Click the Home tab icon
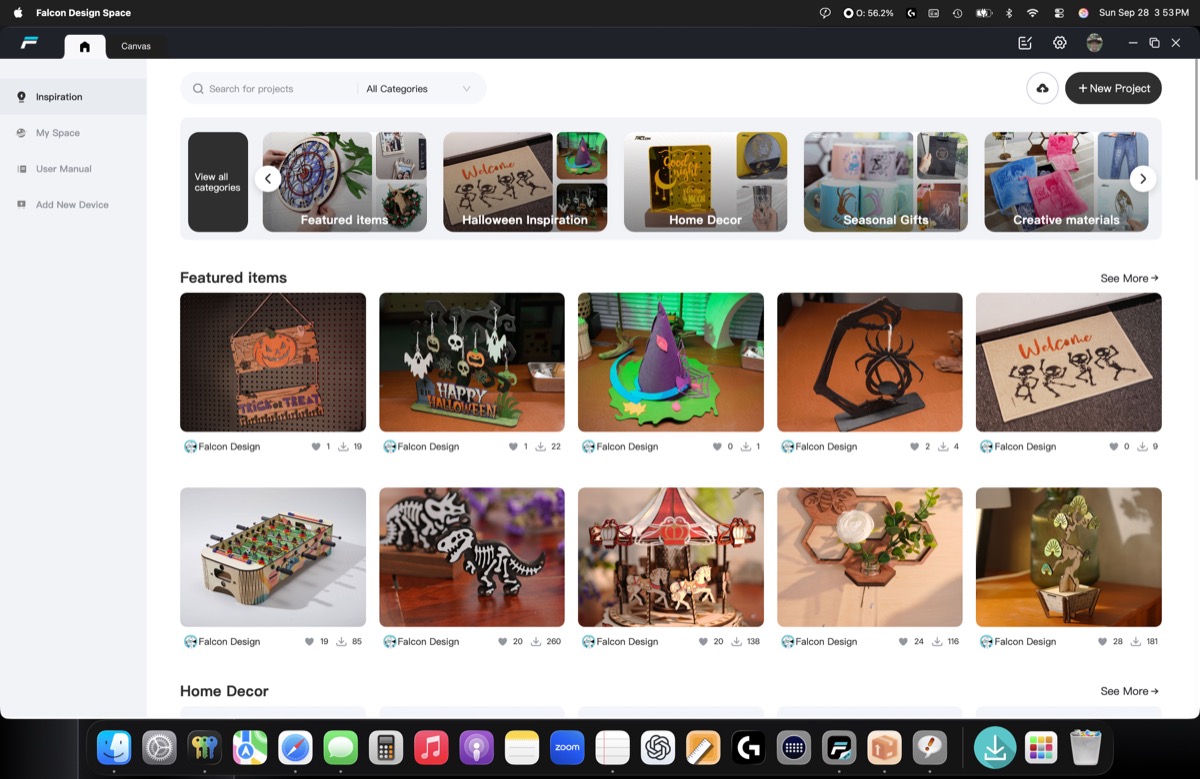This screenshot has height=779, width=1200. [x=85, y=46]
